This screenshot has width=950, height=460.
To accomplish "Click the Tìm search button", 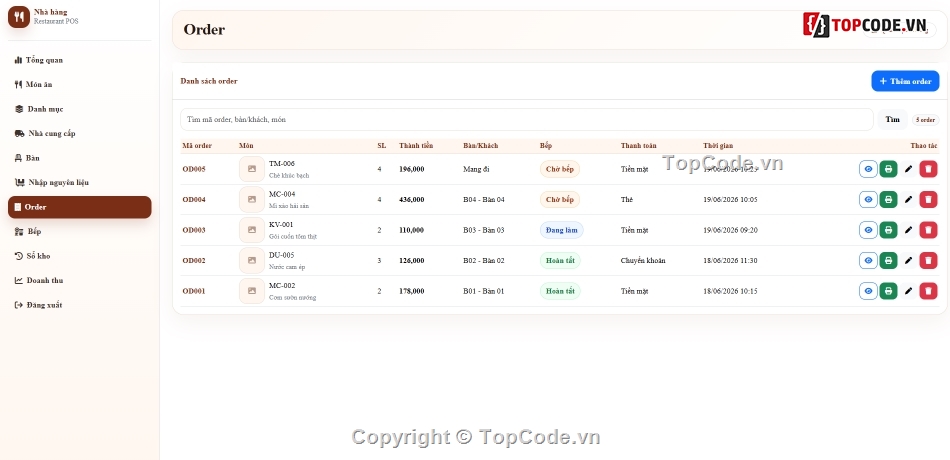I will click(892, 119).
